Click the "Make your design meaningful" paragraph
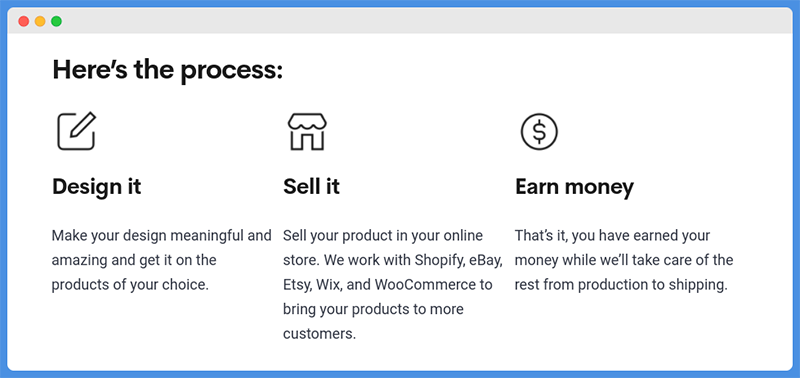This screenshot has width=800, height=378. (x=162, y=260)
